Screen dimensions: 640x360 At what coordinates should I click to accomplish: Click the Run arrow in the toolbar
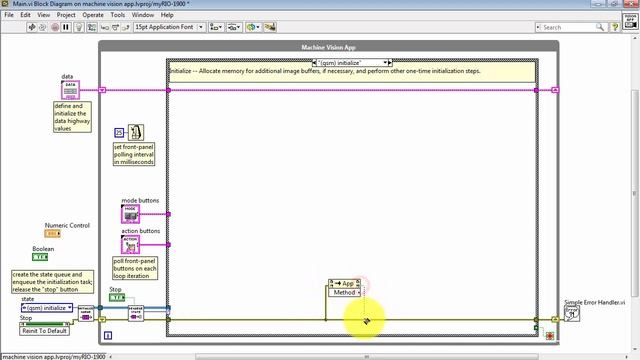31,27
